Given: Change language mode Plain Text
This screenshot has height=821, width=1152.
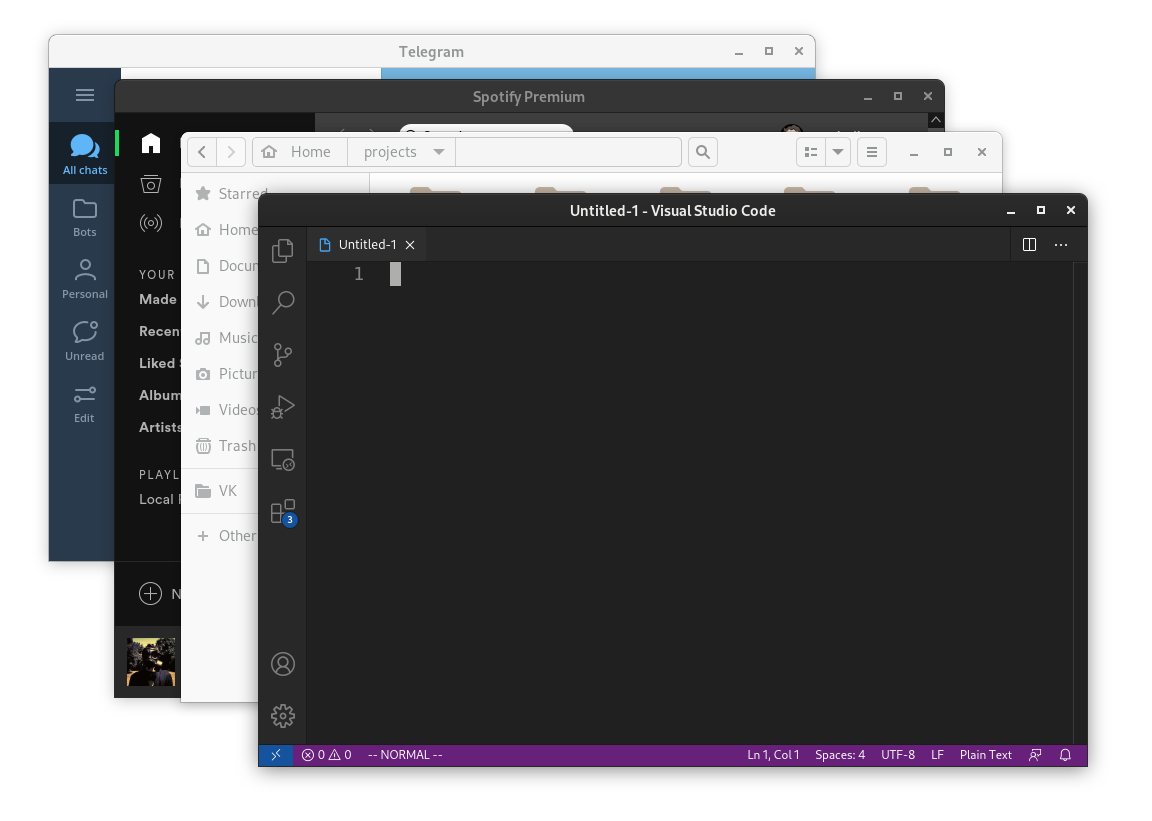Looking at the screenshot, I should [985, 755].
